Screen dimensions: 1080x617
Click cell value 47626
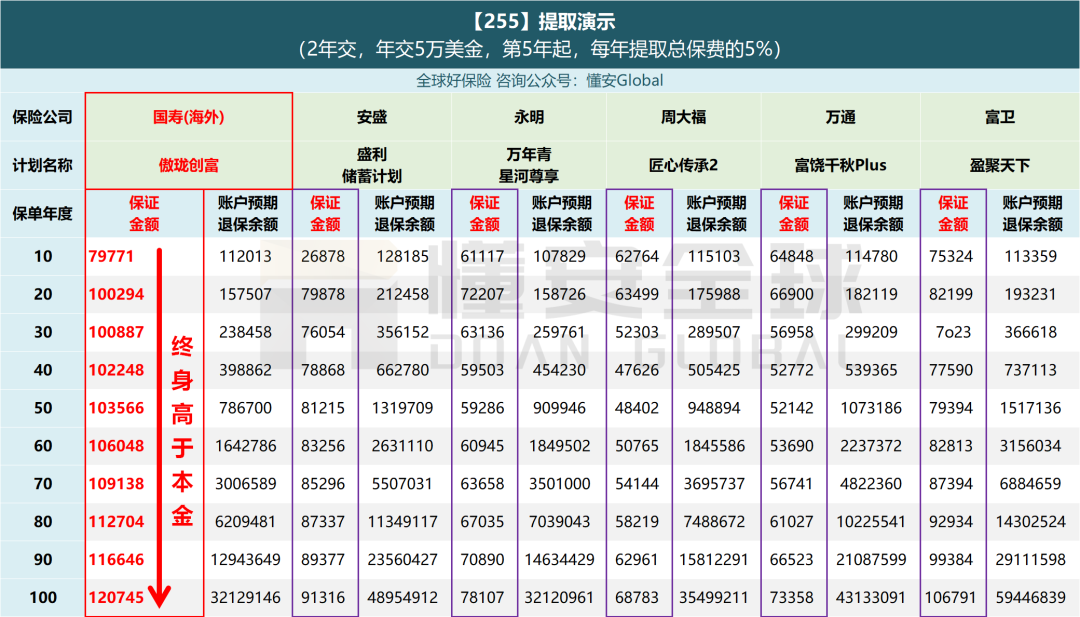coord(637,370)
